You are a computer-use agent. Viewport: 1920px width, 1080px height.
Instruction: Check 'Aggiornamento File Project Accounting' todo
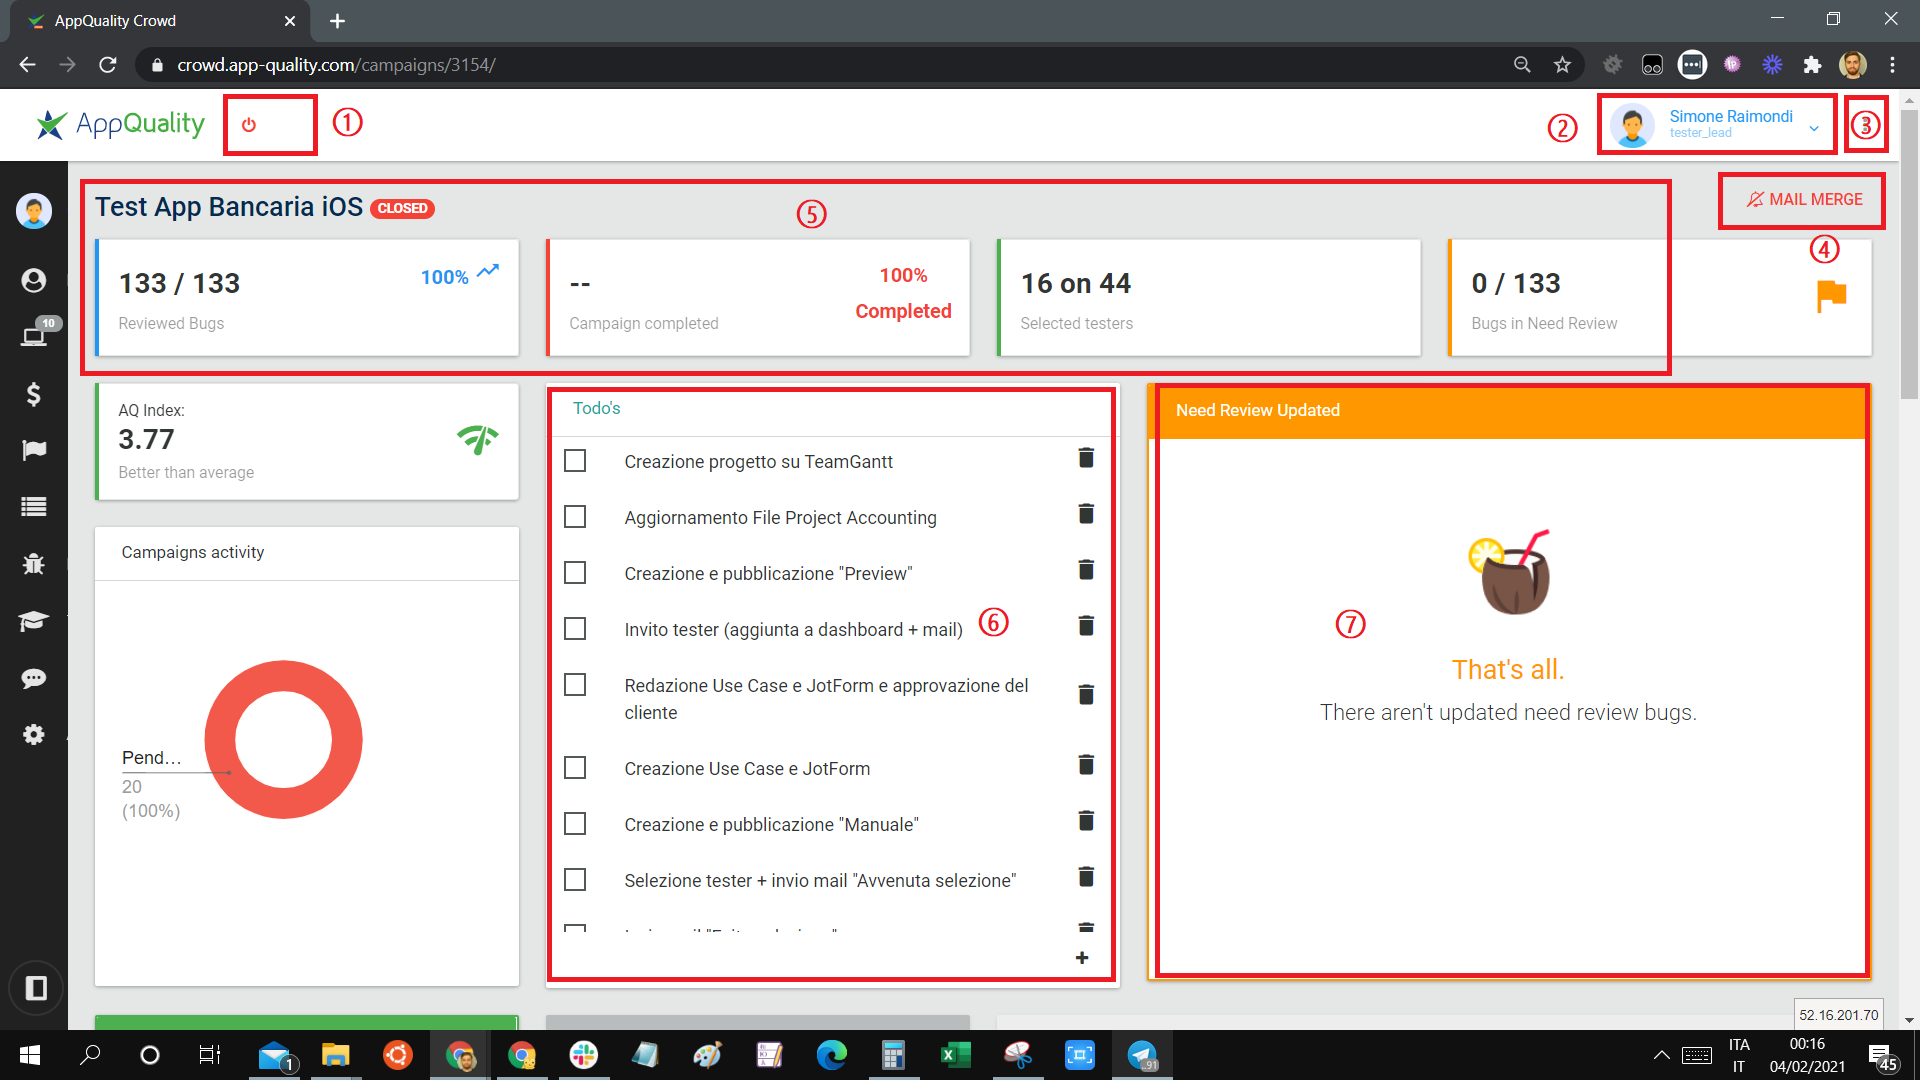click(x=575, y=517)
